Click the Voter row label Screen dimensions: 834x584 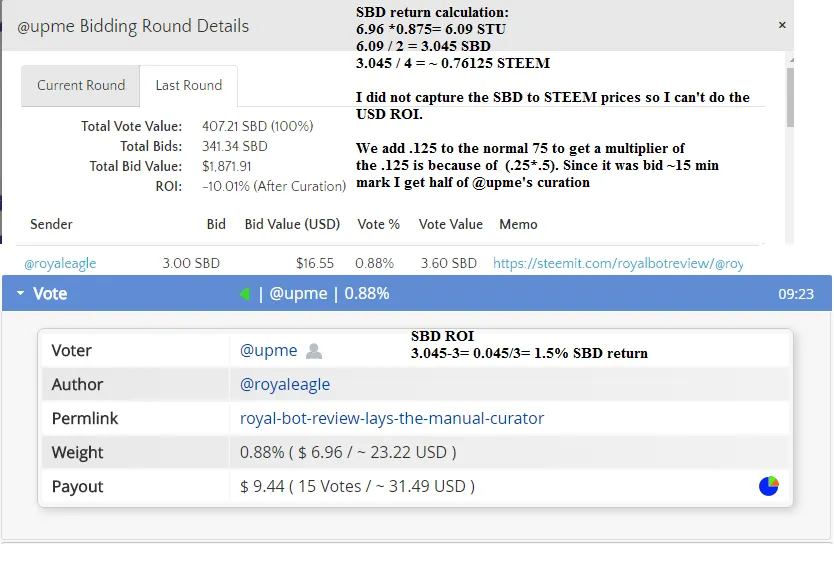pyautogui.click(x=71, y=351)
